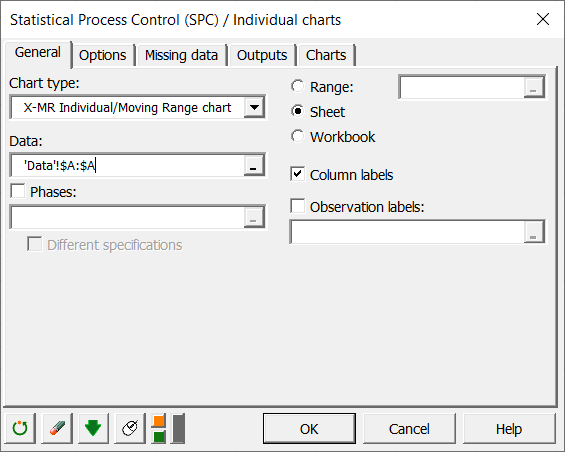Switch to the Outputs tab
565x452 pixels.
[262, 56]
